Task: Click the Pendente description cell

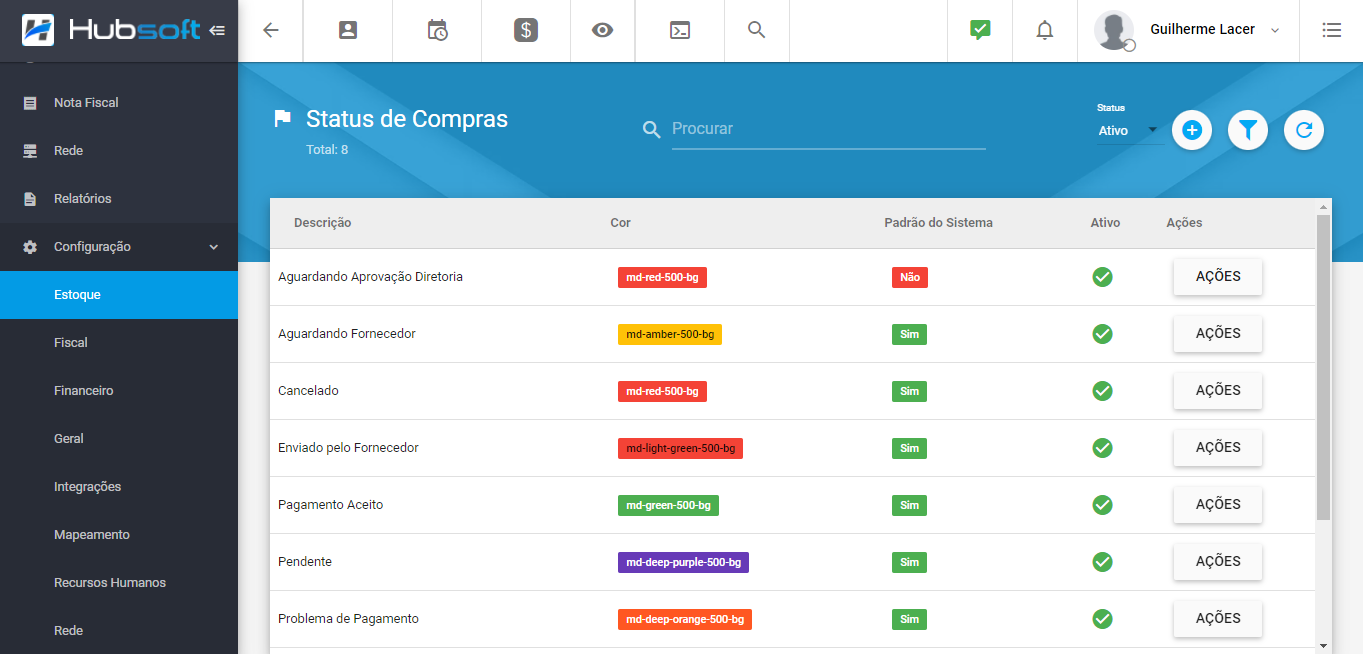Action: (x=305, y=562)
